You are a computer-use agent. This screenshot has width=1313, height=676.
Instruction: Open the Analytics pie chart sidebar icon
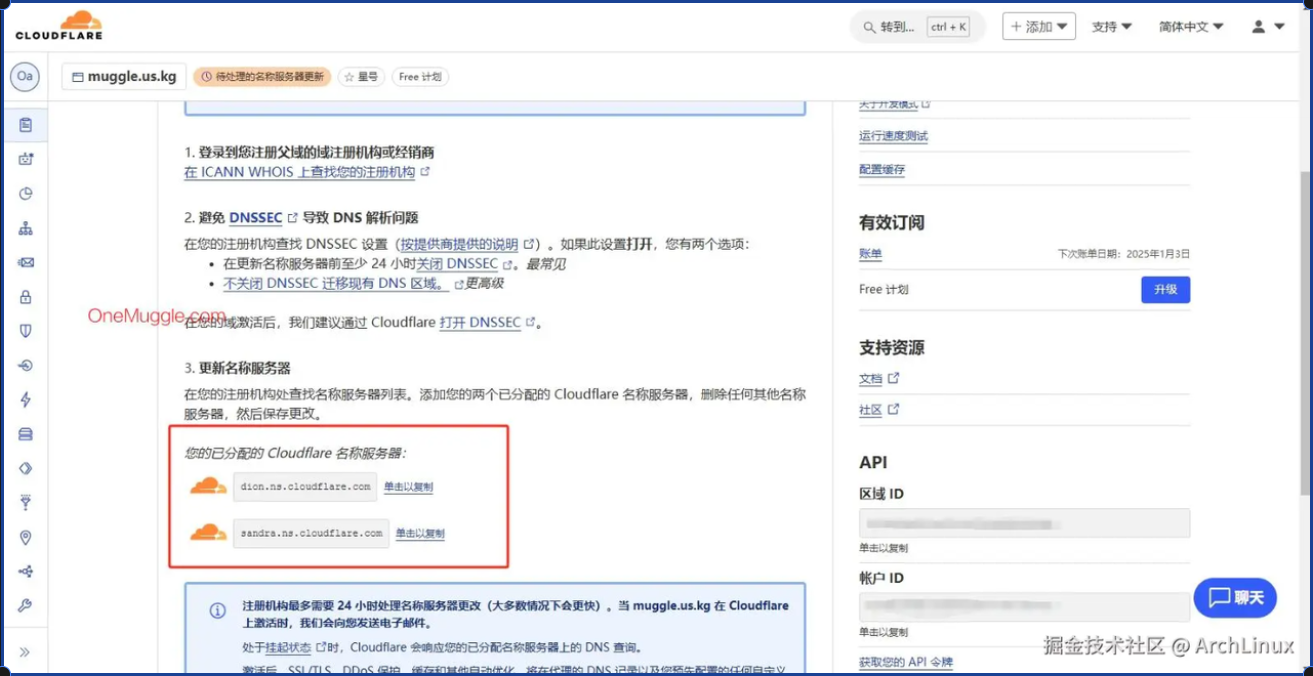click(25, 194)
